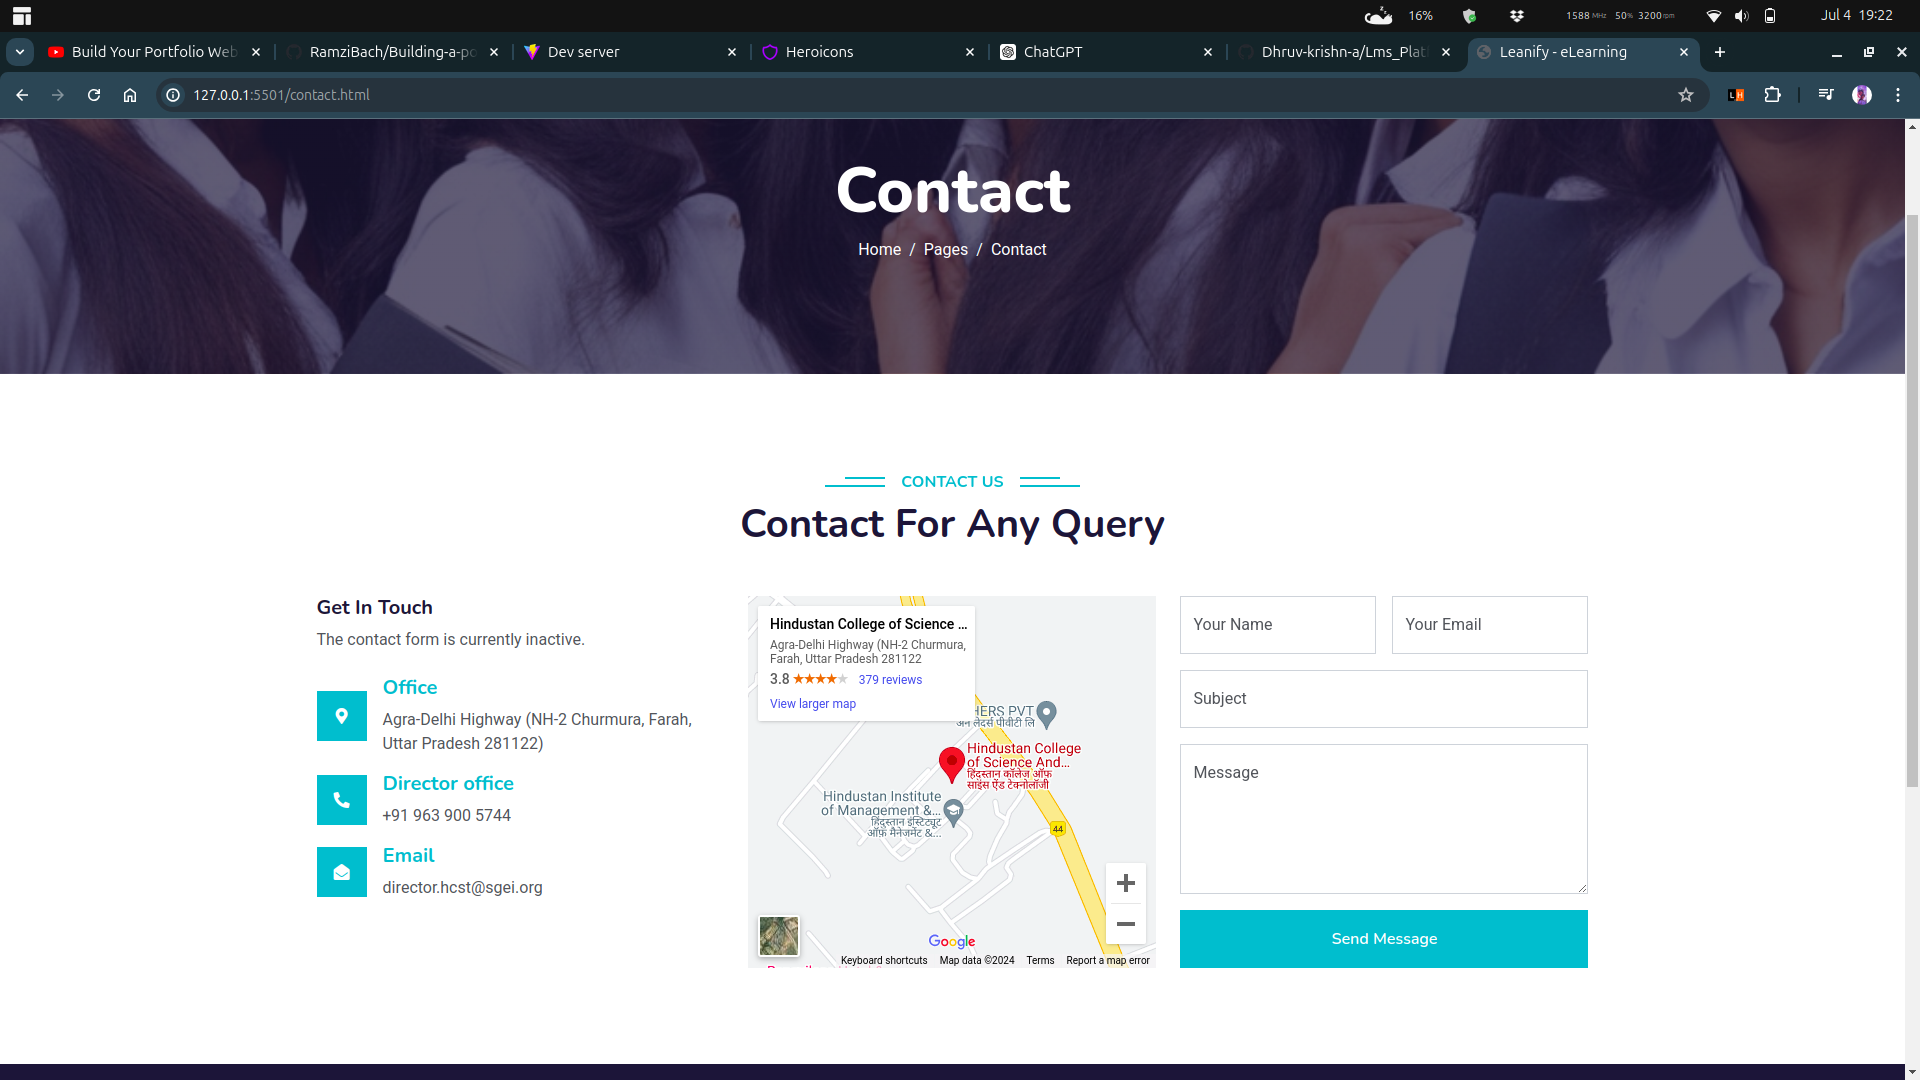Expand the tab search dropdown arrow

20,52
